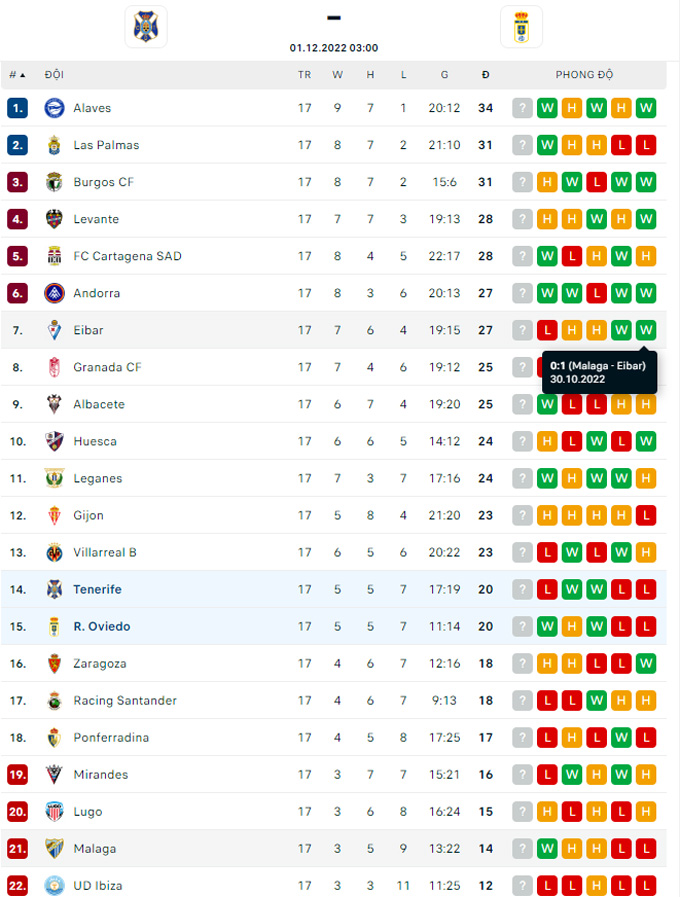Open the Lugo team crest
680x897 pixels.
point(54,812)
